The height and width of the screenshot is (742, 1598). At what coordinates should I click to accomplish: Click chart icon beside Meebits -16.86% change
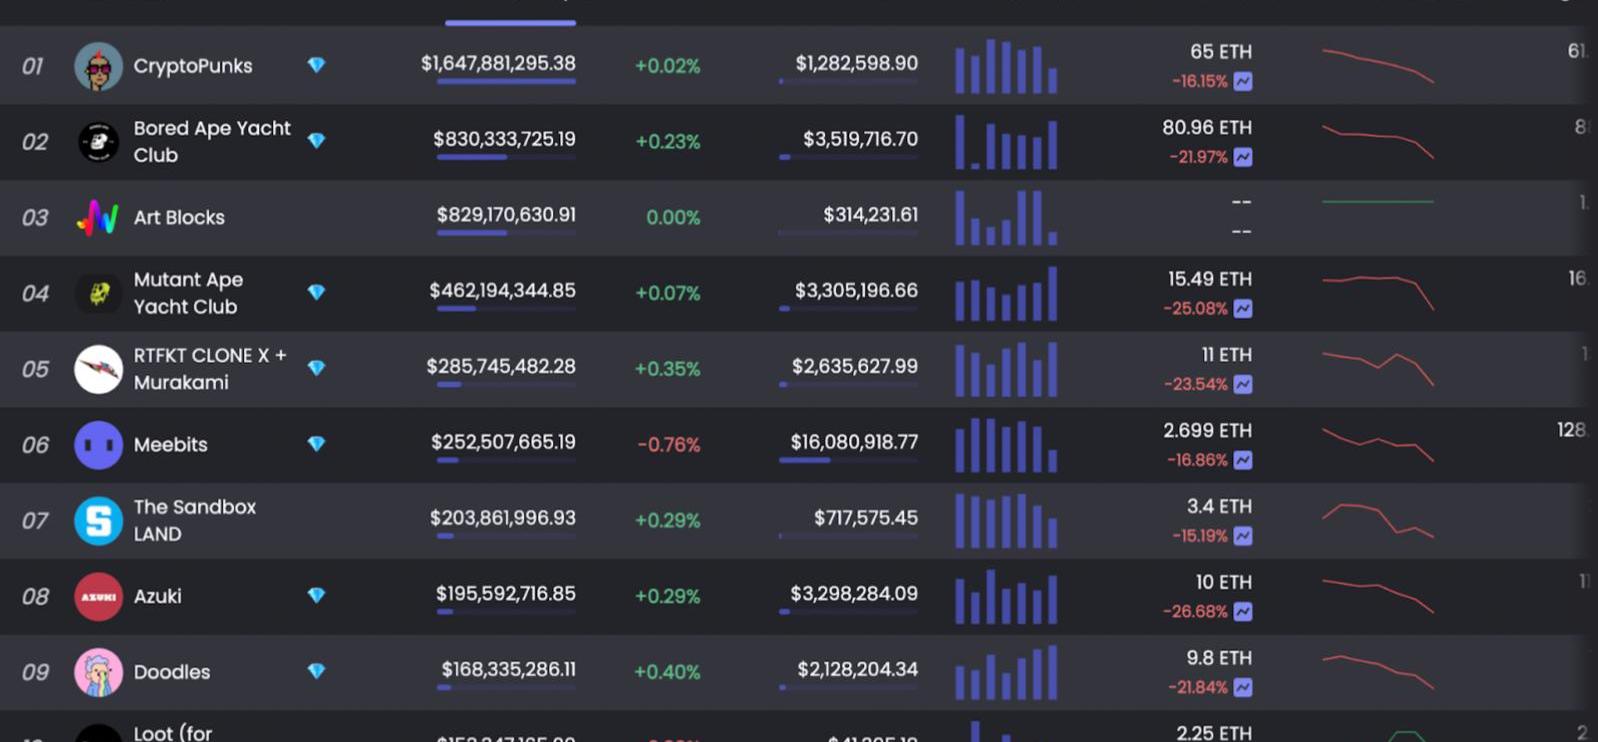pos(1243,460)
